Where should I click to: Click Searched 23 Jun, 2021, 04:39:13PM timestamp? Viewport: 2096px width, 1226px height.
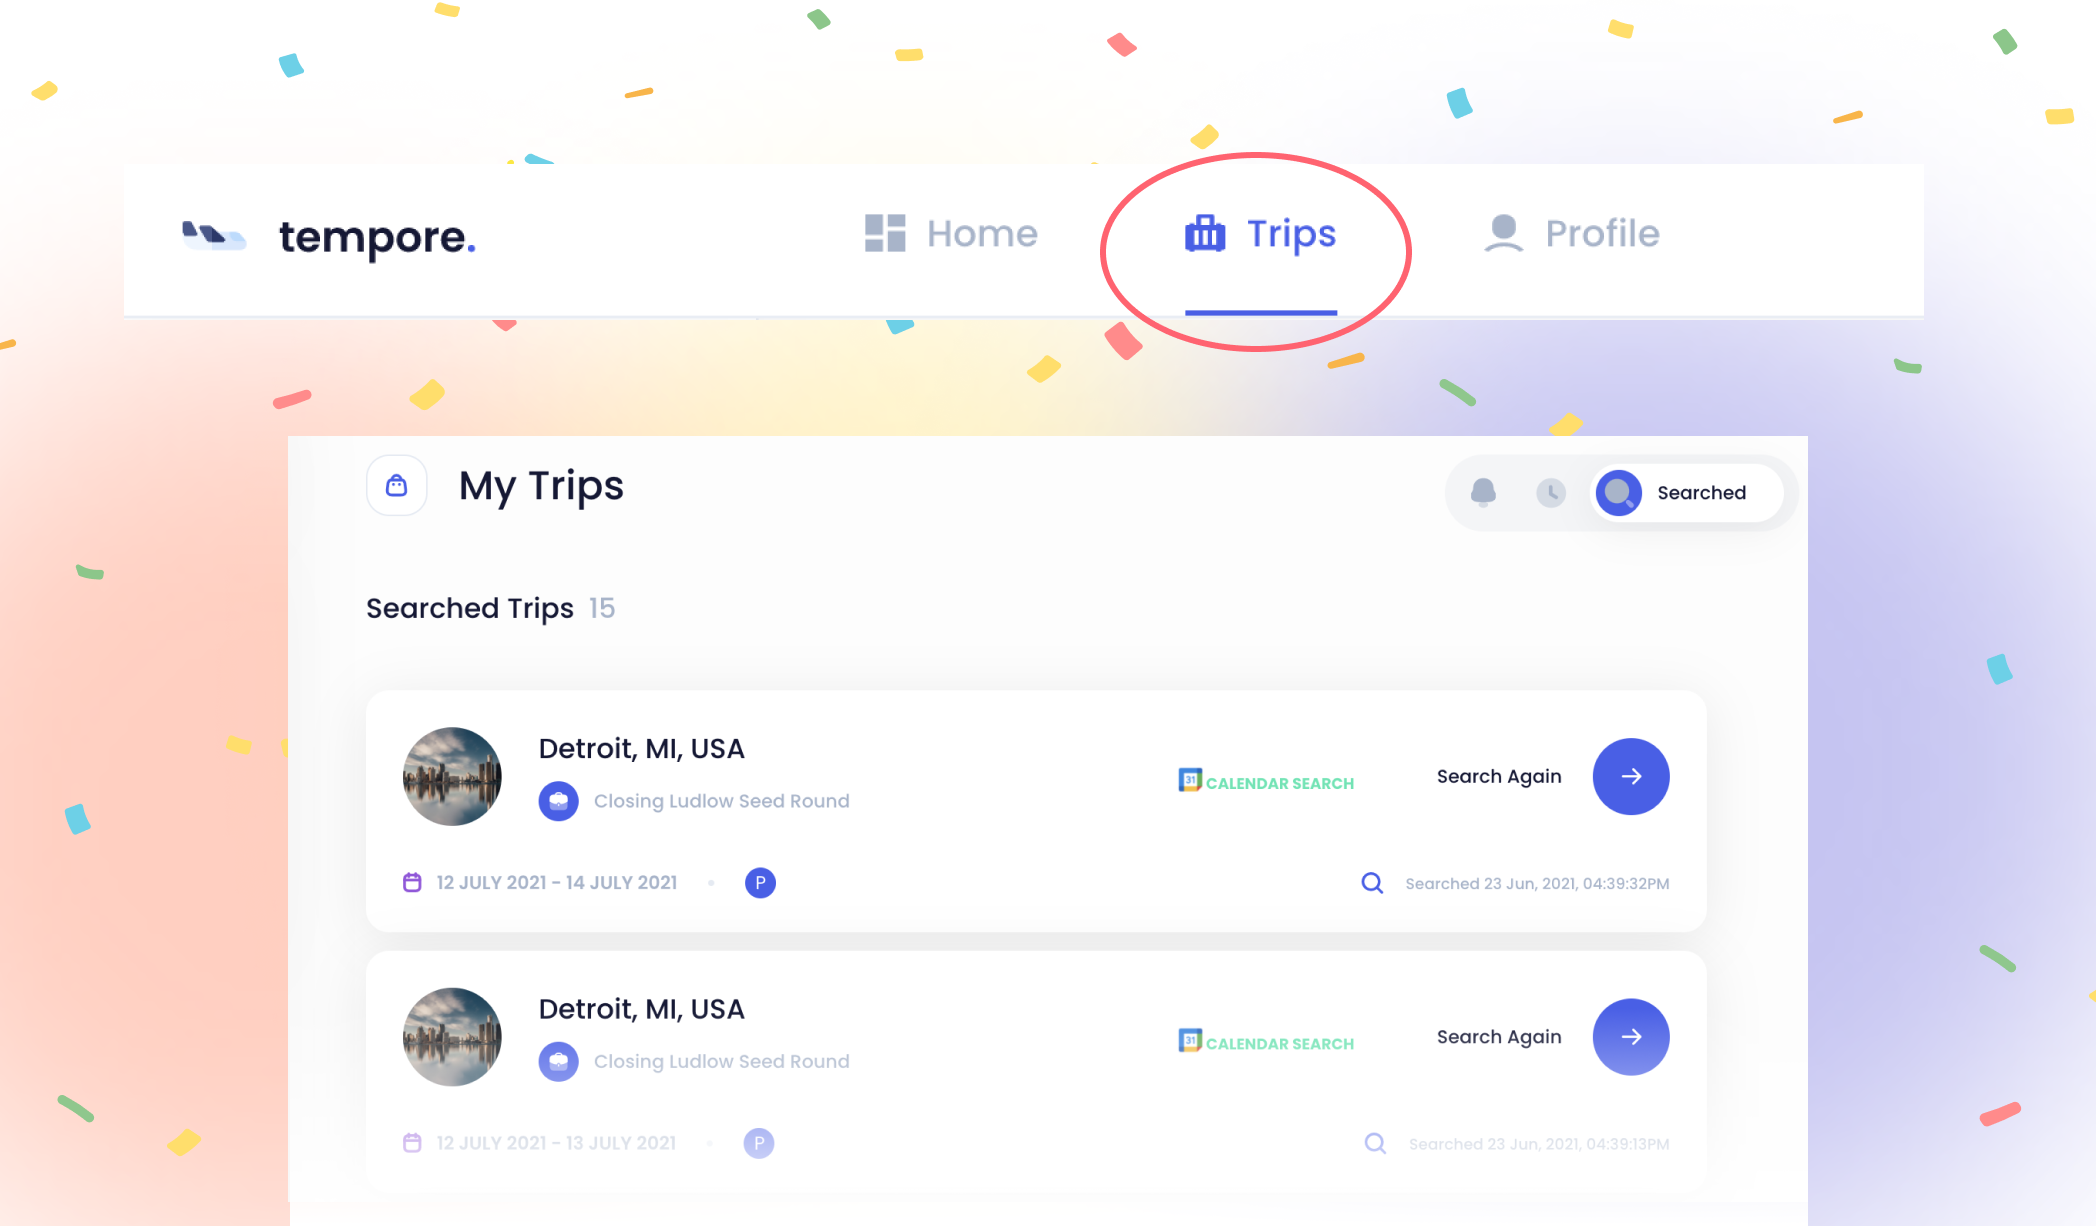click(1539, 1144)
